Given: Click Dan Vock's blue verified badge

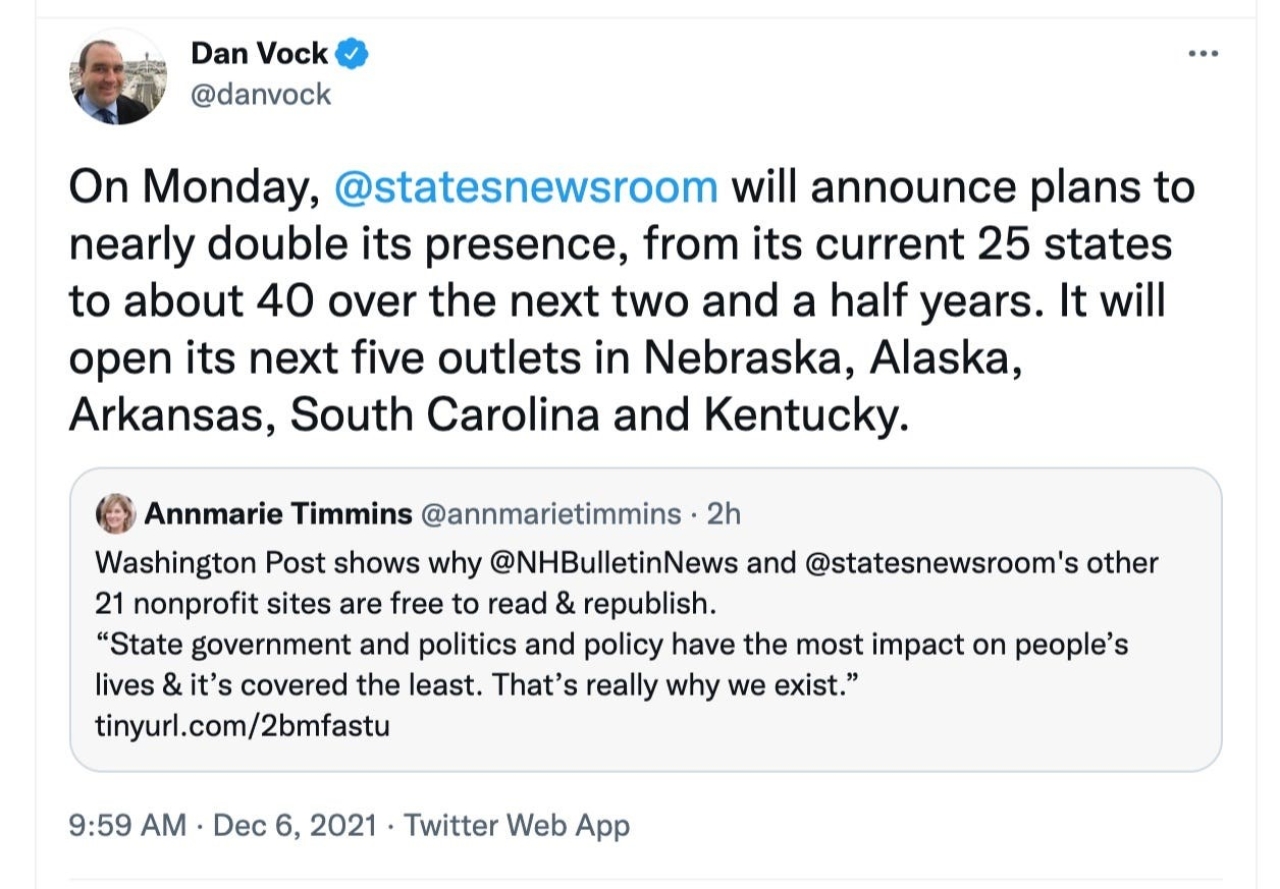Looking at the screenshot, I should click(352, 54).
